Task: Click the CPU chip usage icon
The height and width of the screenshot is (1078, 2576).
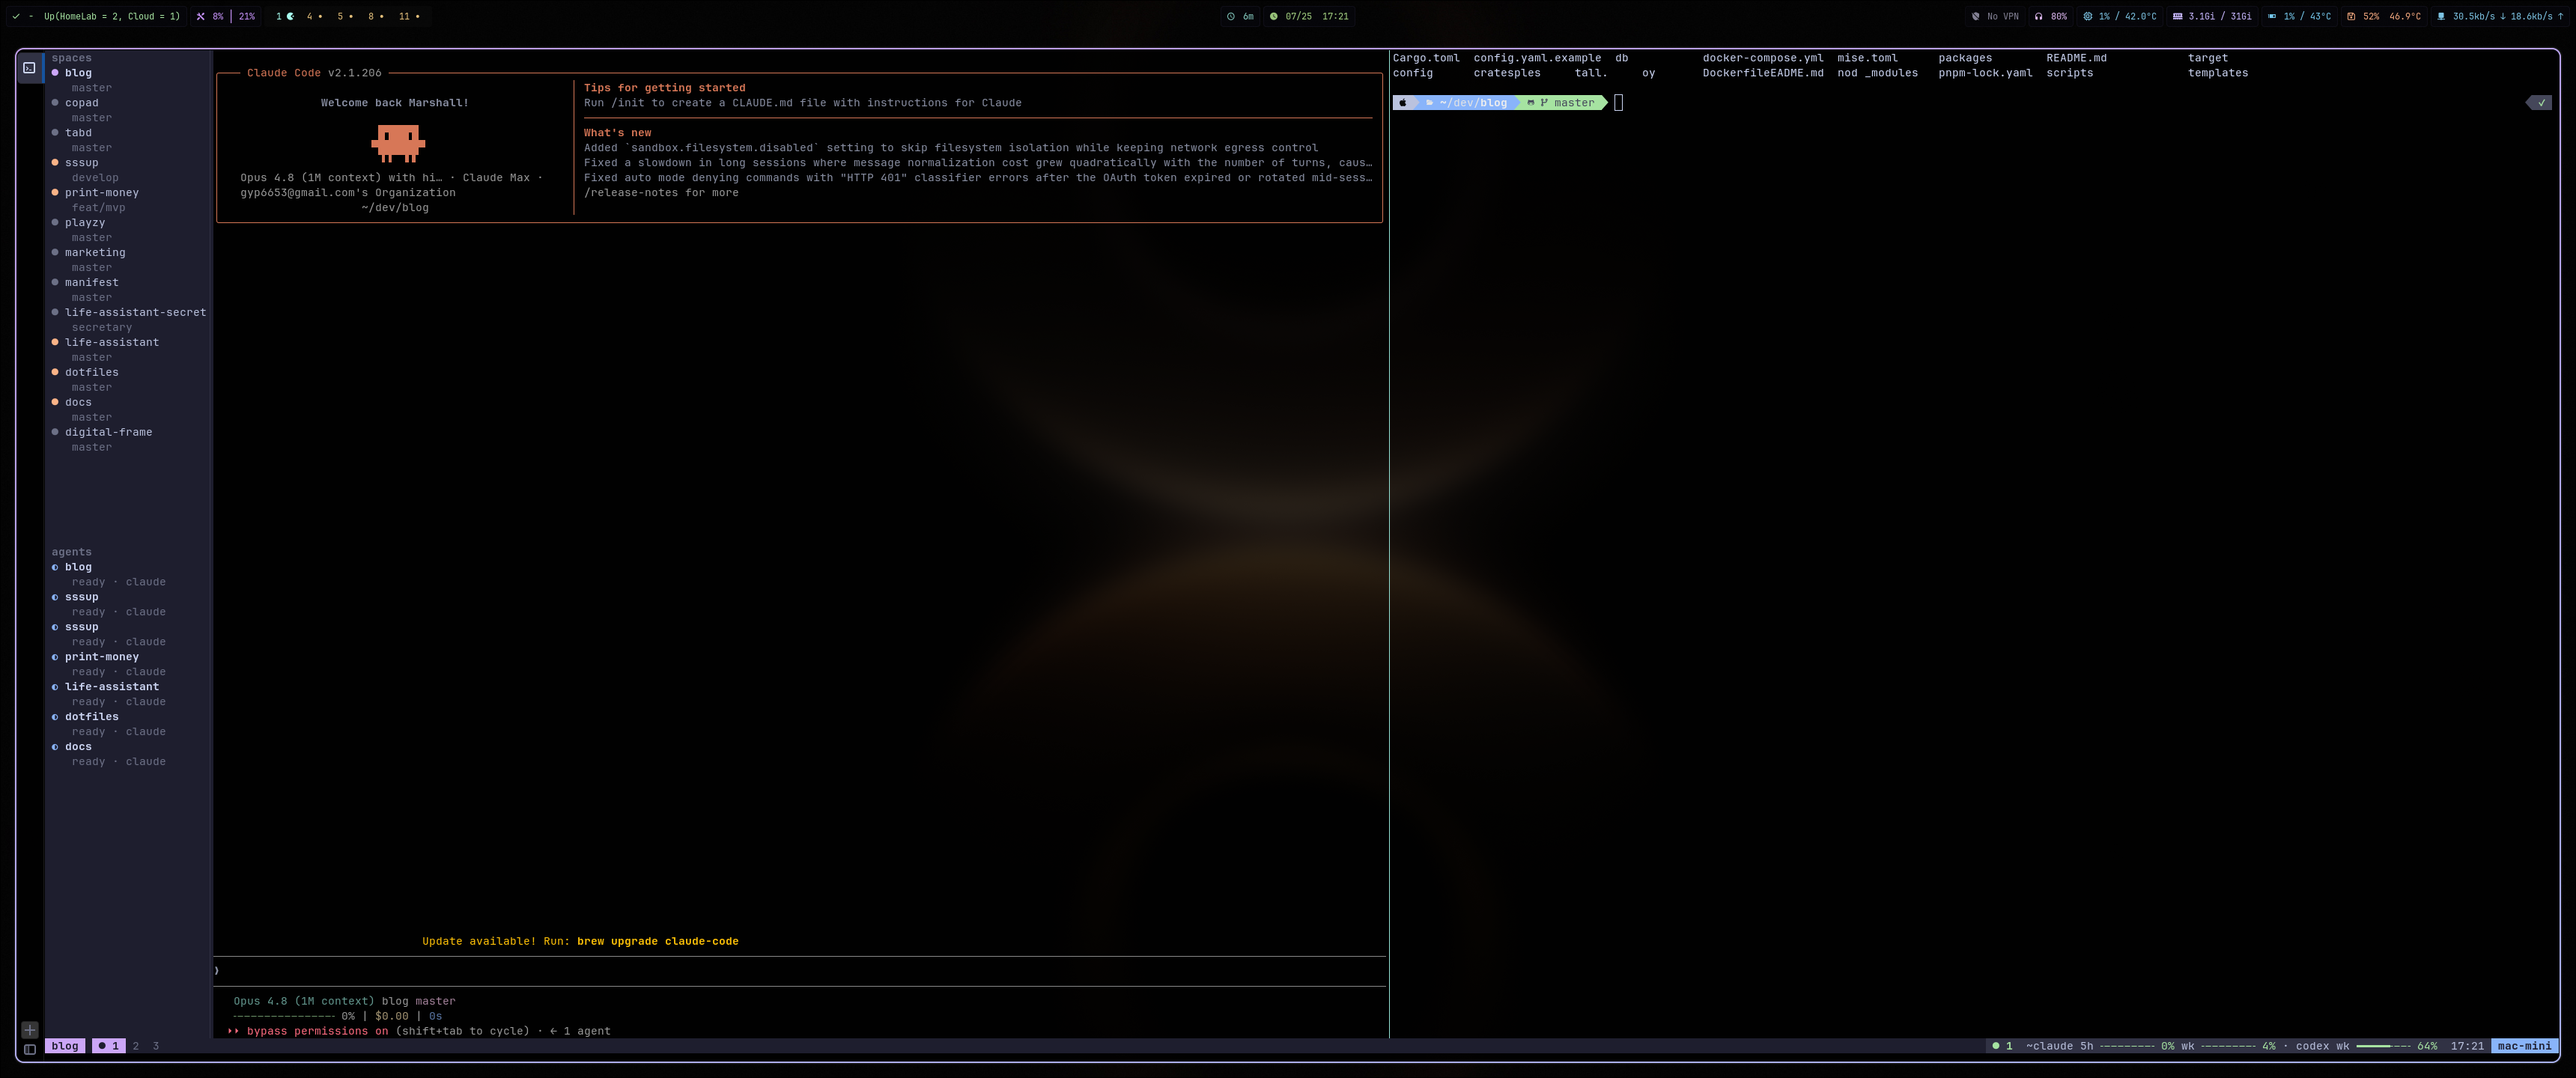Action: click(2087, 17)
